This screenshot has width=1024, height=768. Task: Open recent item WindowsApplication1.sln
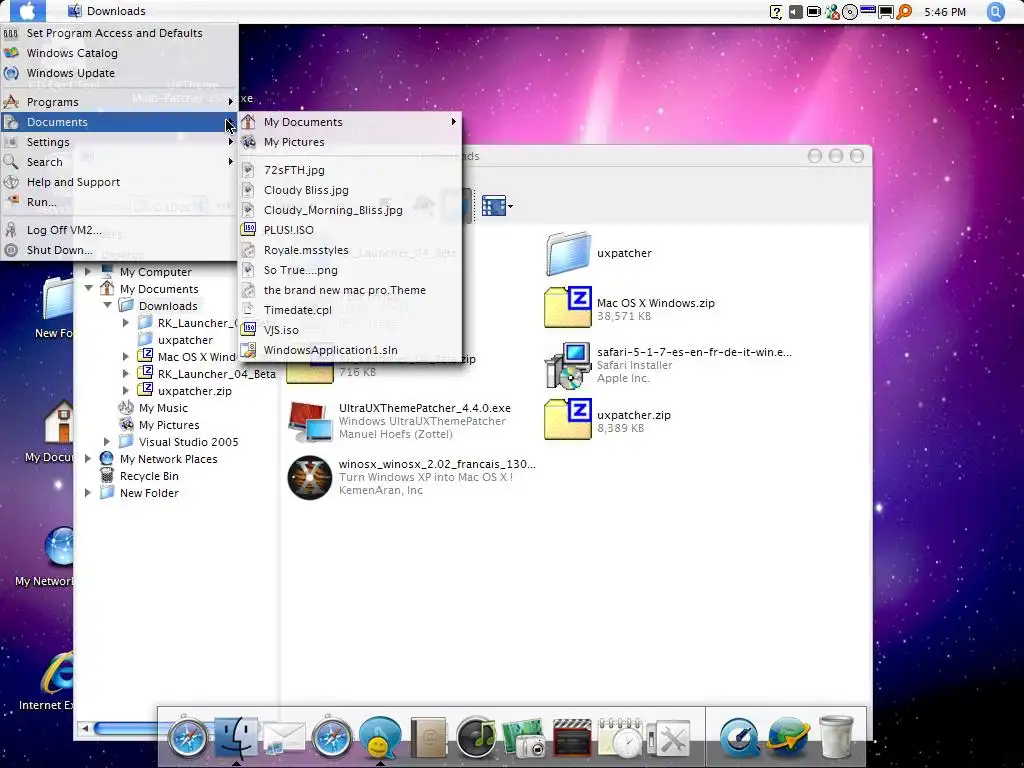tap(350, 350)
